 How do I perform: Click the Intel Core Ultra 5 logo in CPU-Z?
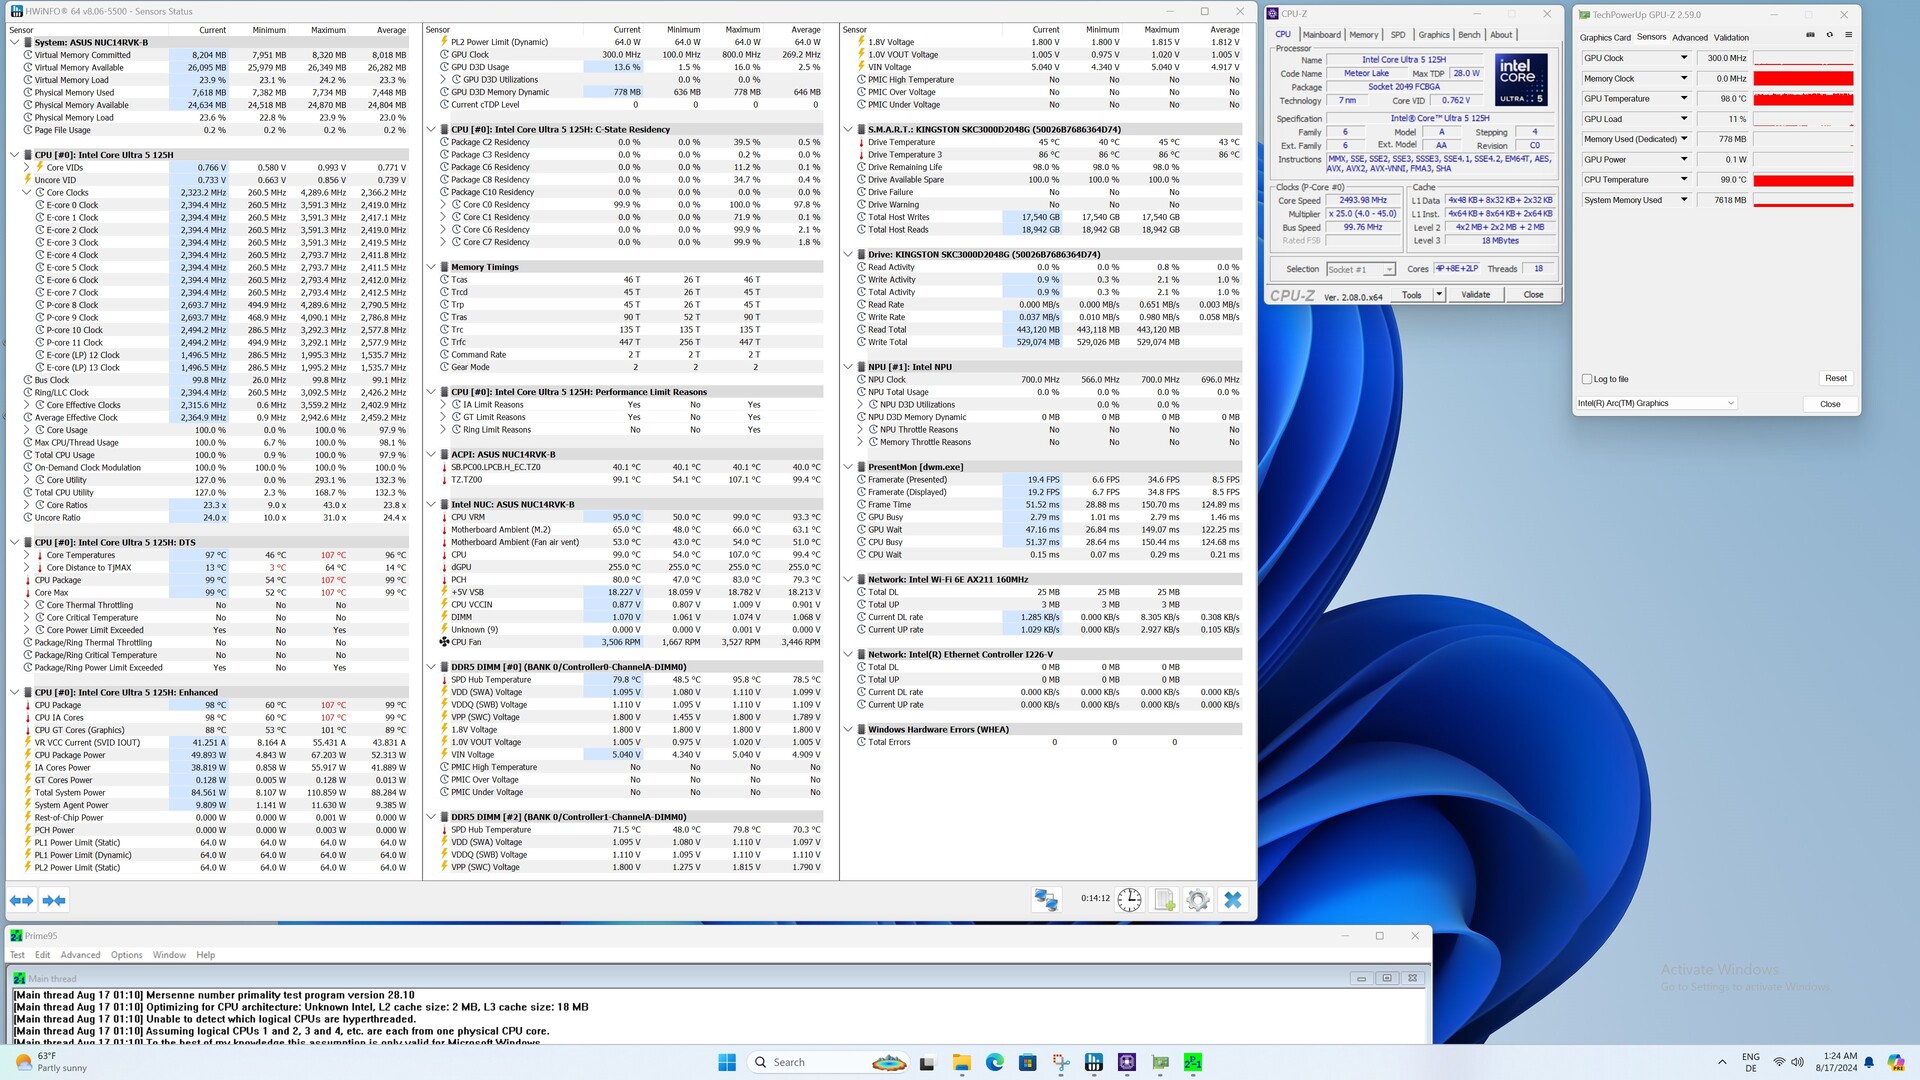coord(1521,80)
